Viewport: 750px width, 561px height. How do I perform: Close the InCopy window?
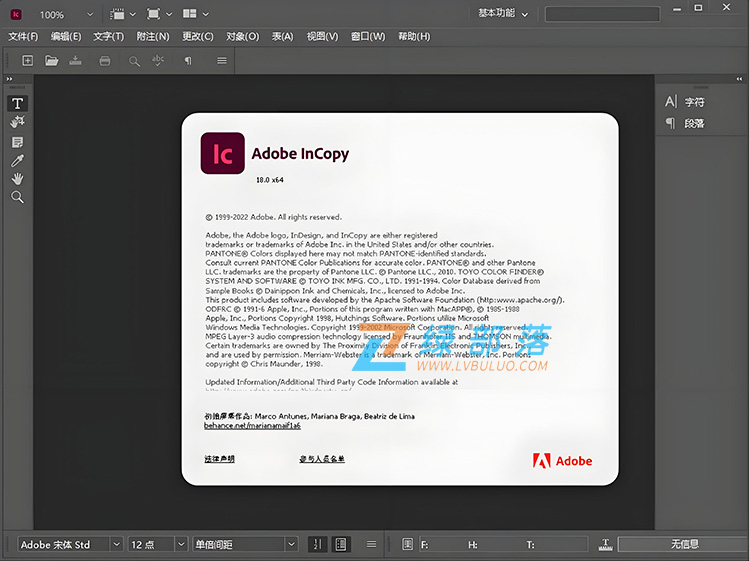pyautogui.click(x=726, y=7)
